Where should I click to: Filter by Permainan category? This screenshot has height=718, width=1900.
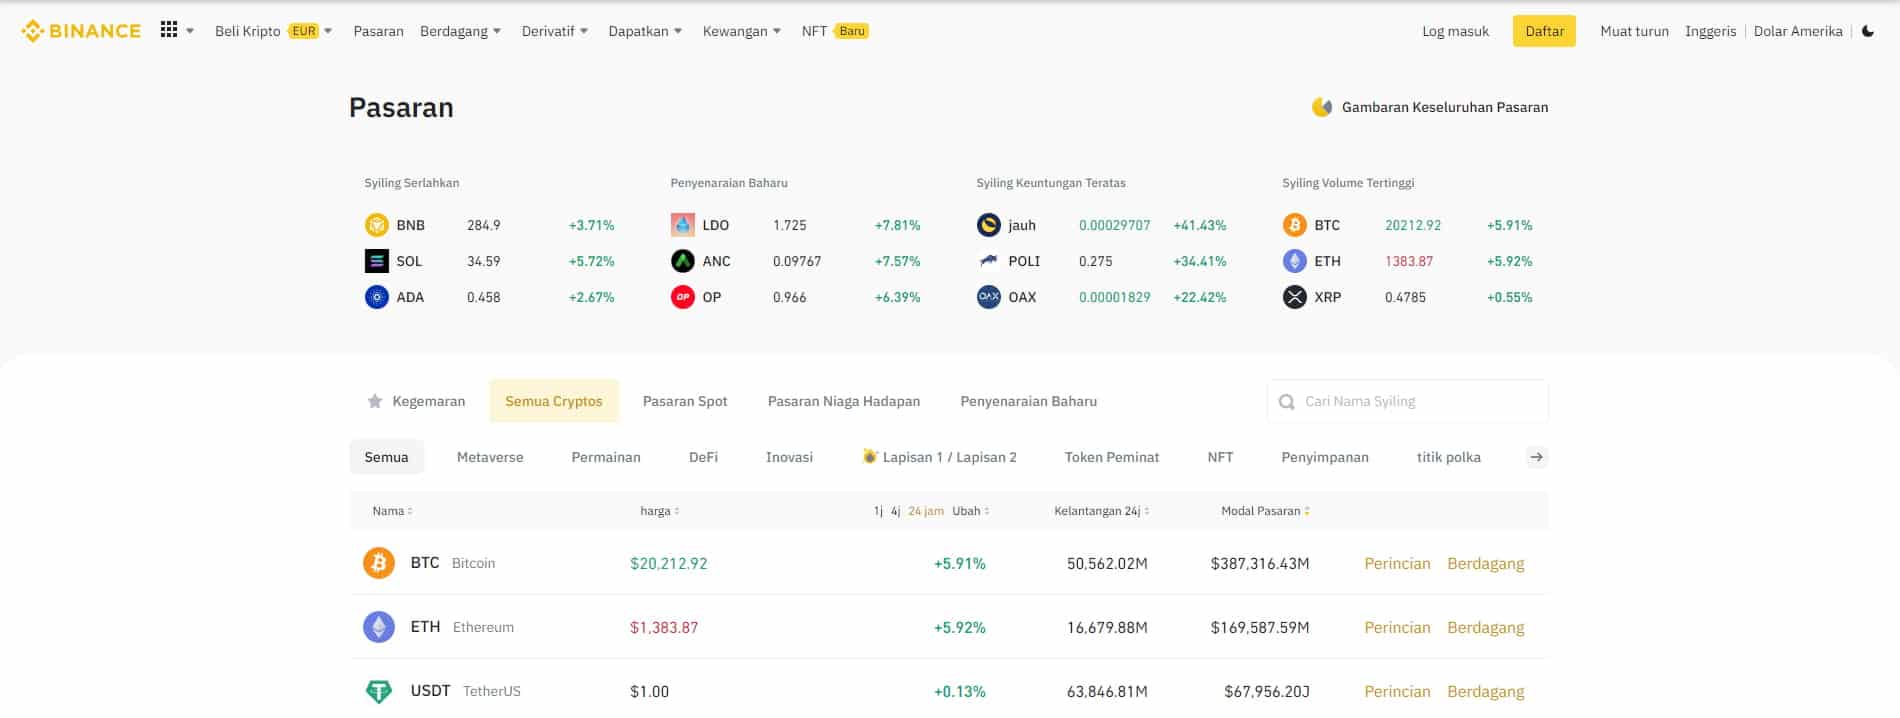coord(606,457)
